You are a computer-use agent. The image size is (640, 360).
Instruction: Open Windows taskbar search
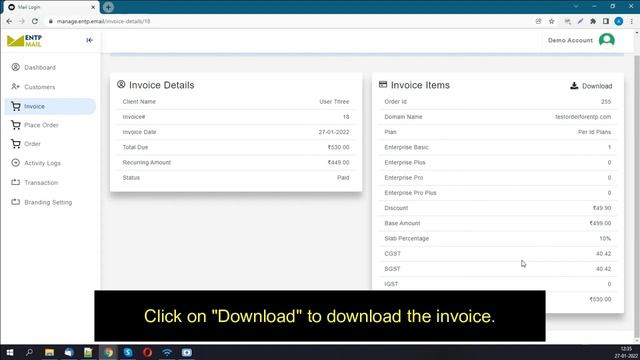(29, 352)
